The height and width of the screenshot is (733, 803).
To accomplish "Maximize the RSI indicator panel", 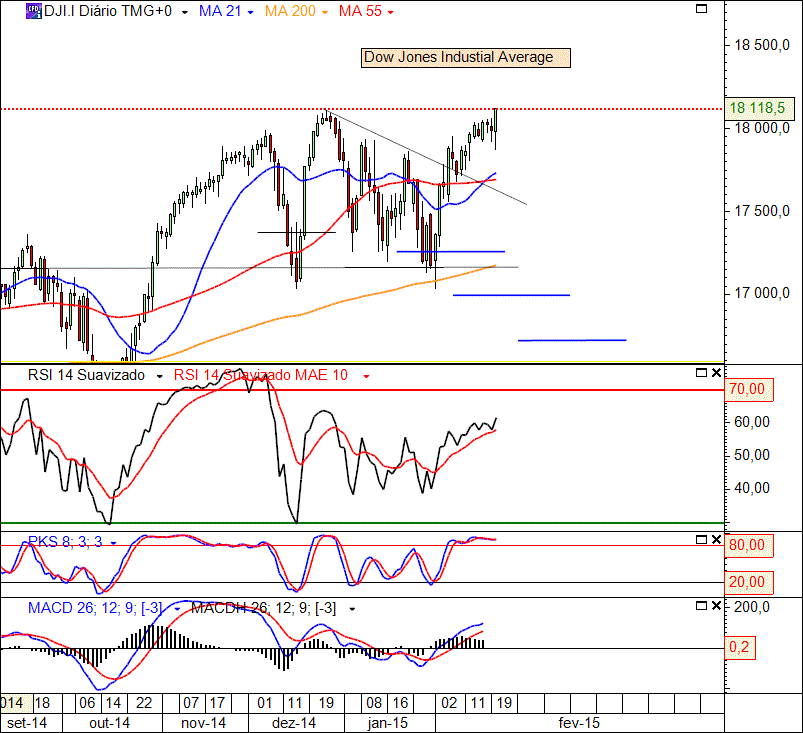I will (702, 372).
